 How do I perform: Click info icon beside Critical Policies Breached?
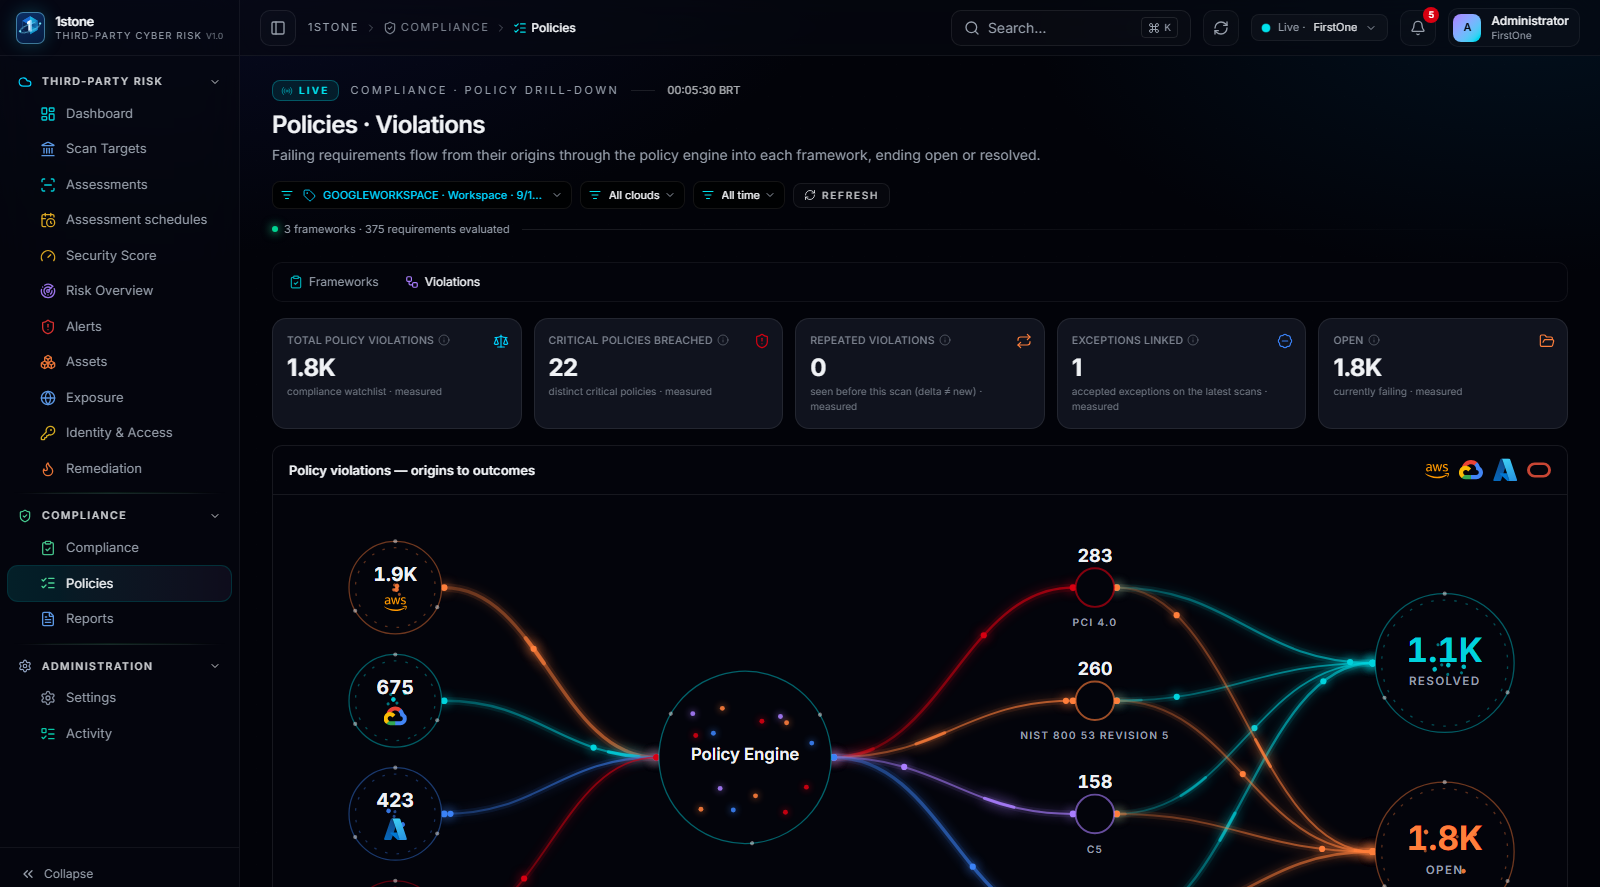tap(723, 340)
